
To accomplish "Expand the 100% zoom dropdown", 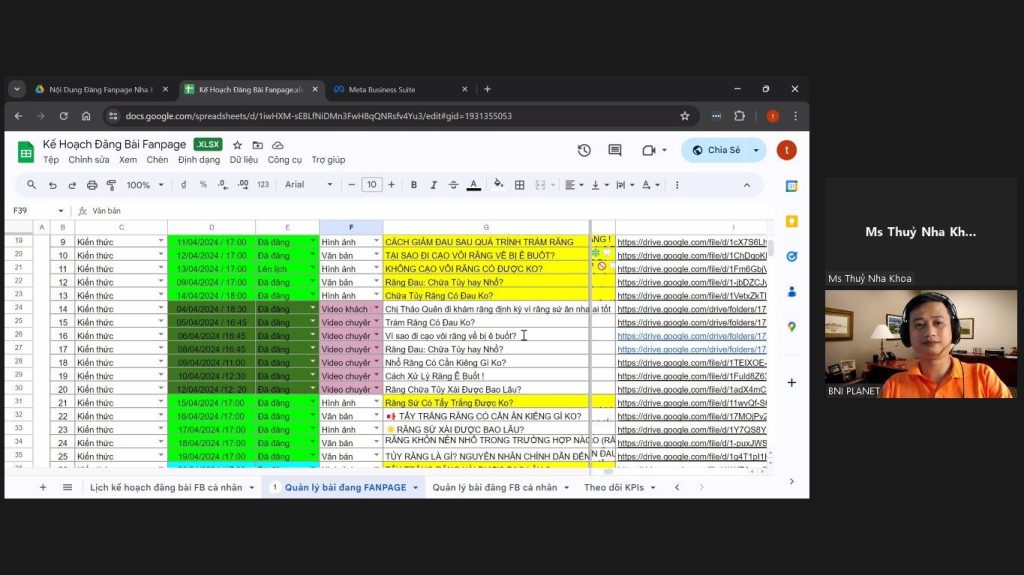I will [x=145, y=185].
